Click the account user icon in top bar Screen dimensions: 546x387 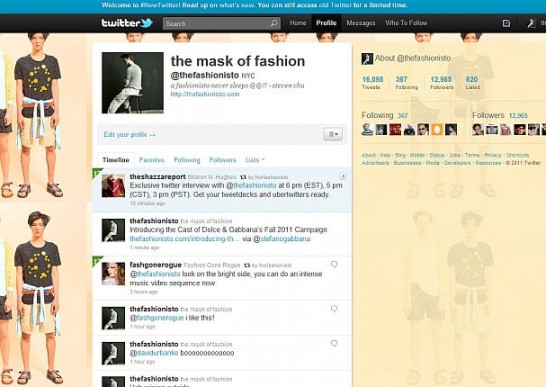[531, 23]
